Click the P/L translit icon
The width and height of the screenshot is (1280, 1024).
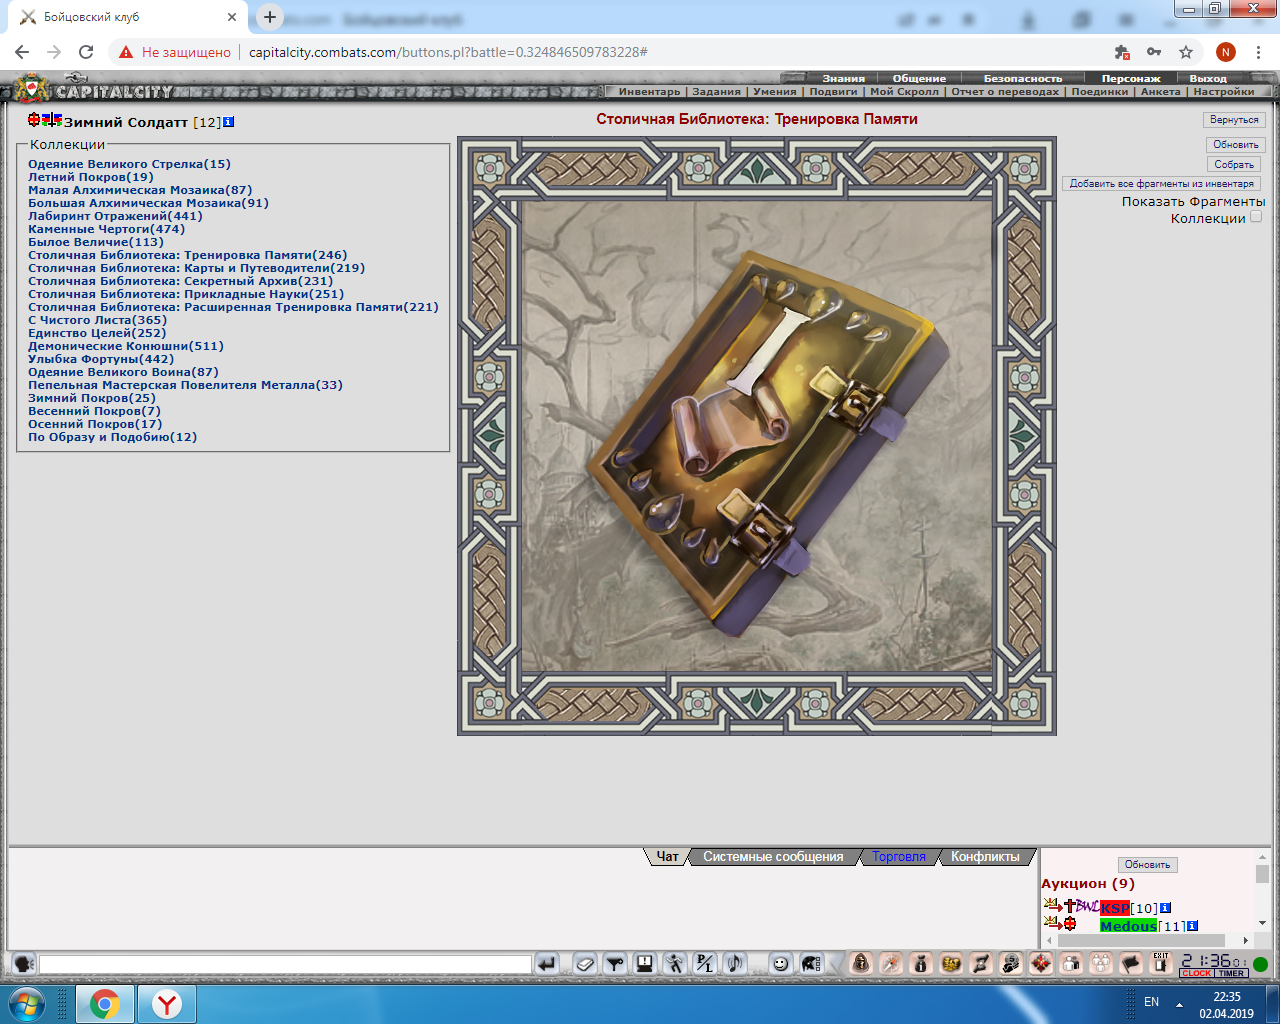(705, 964)
